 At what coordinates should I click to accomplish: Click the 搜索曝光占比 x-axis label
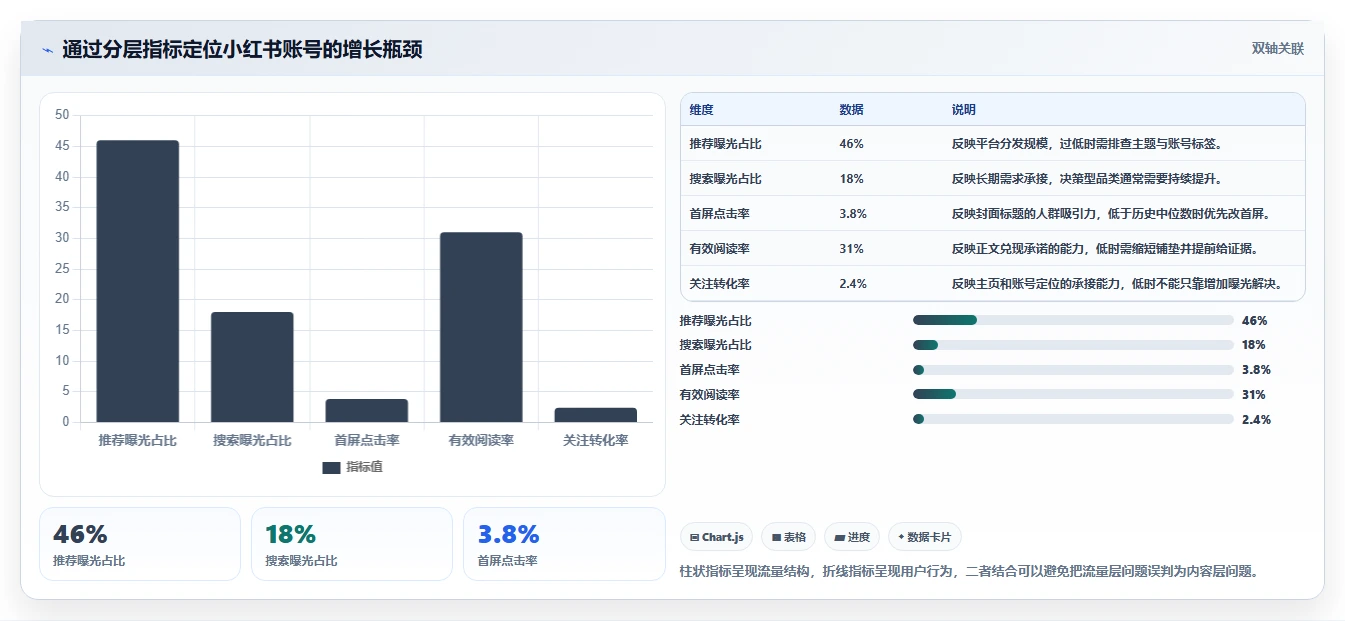[252, 441]
